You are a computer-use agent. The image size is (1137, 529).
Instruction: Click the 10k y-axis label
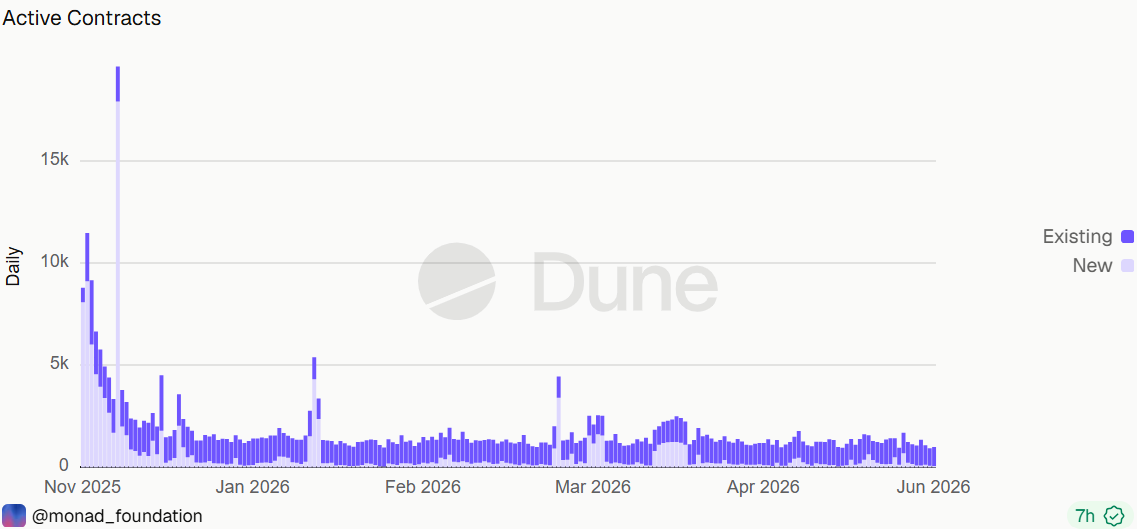[54, 262]
